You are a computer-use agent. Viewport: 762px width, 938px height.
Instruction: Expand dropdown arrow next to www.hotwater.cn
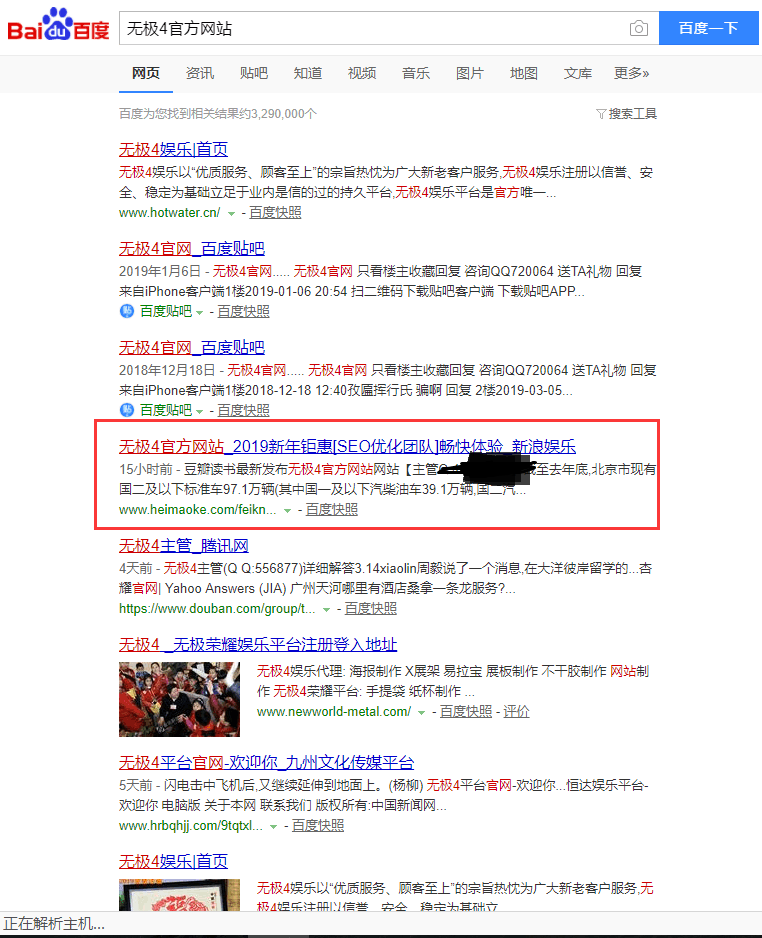pyautogui.click(x=231, y=214)
